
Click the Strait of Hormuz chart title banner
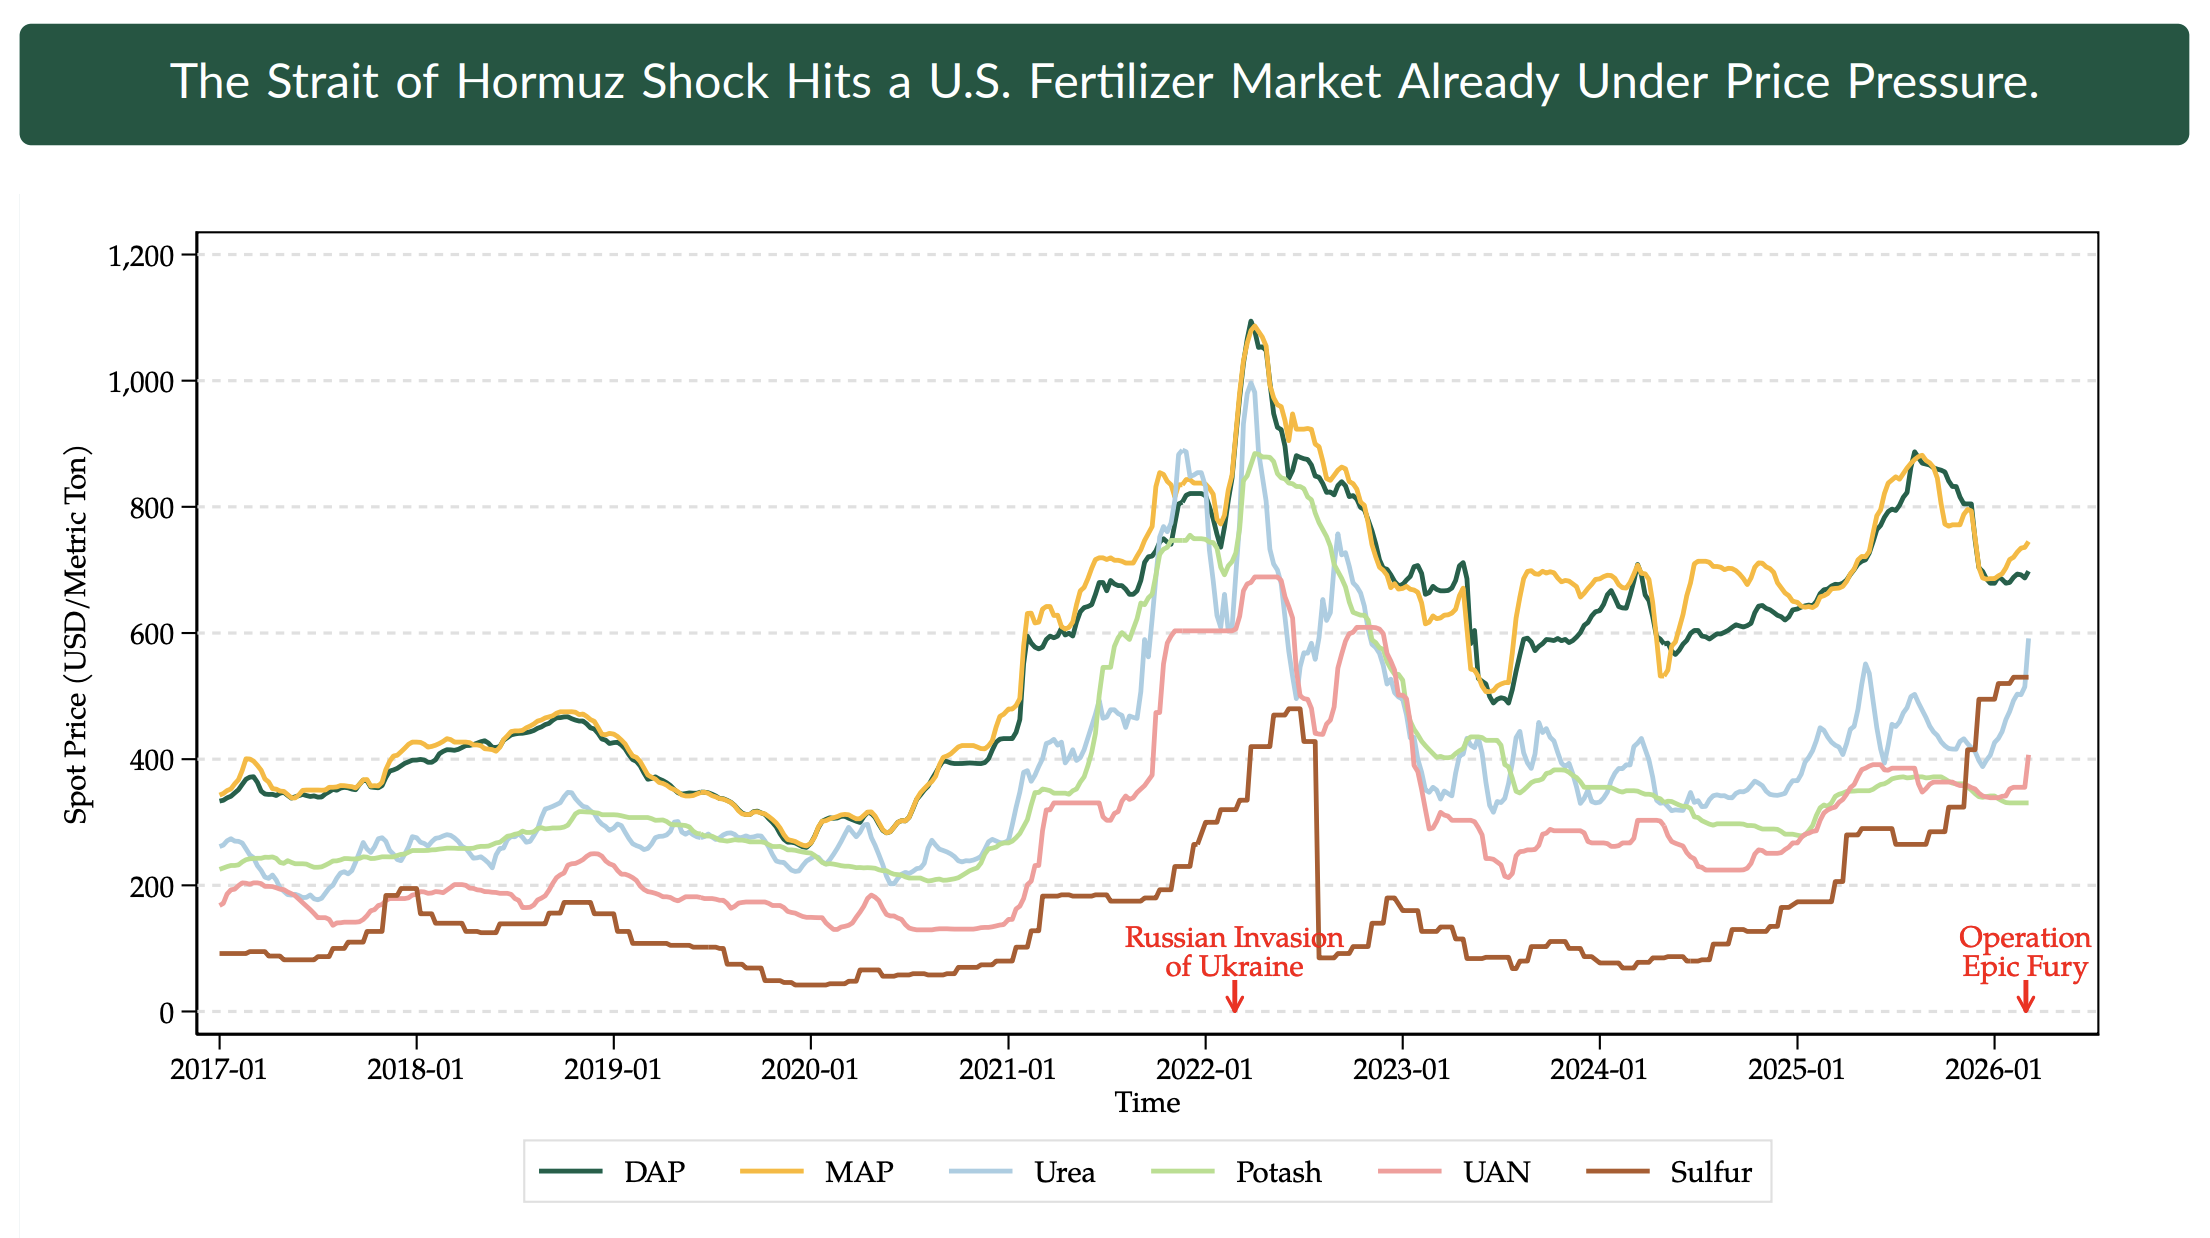click(1104, 84)
